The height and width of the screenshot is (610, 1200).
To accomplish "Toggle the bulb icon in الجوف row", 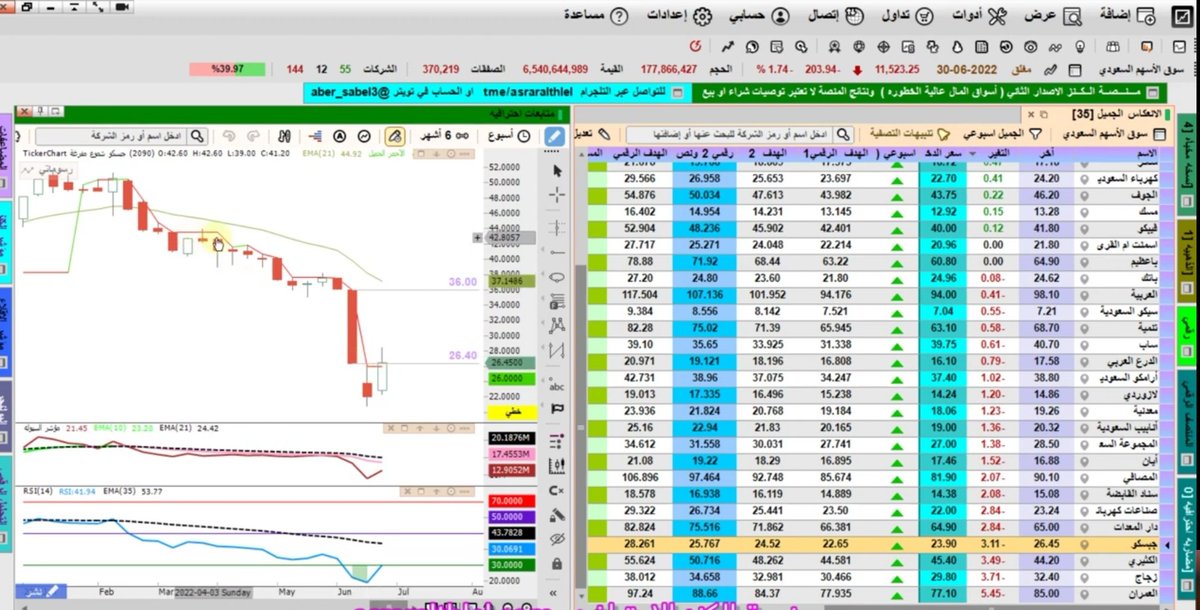I will point(1082,195).
